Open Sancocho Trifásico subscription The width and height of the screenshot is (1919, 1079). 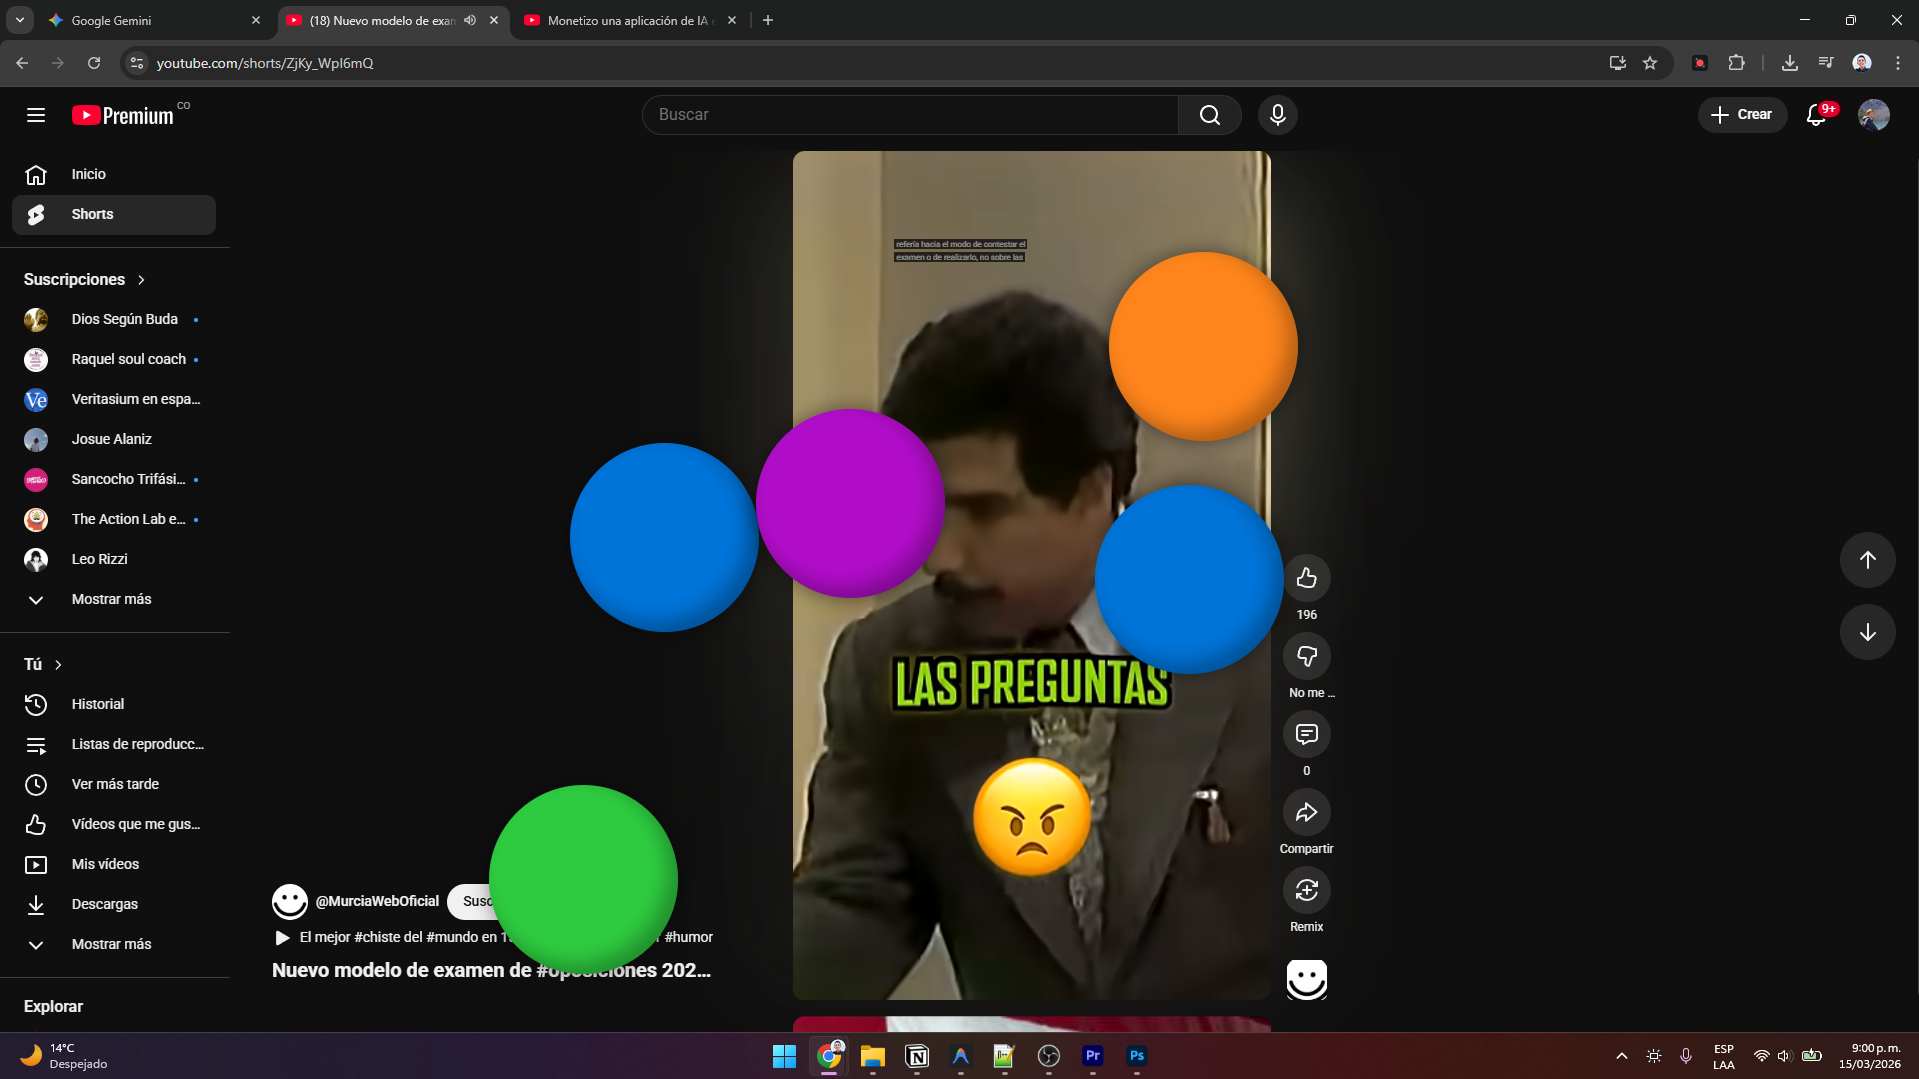pos(114,479)
